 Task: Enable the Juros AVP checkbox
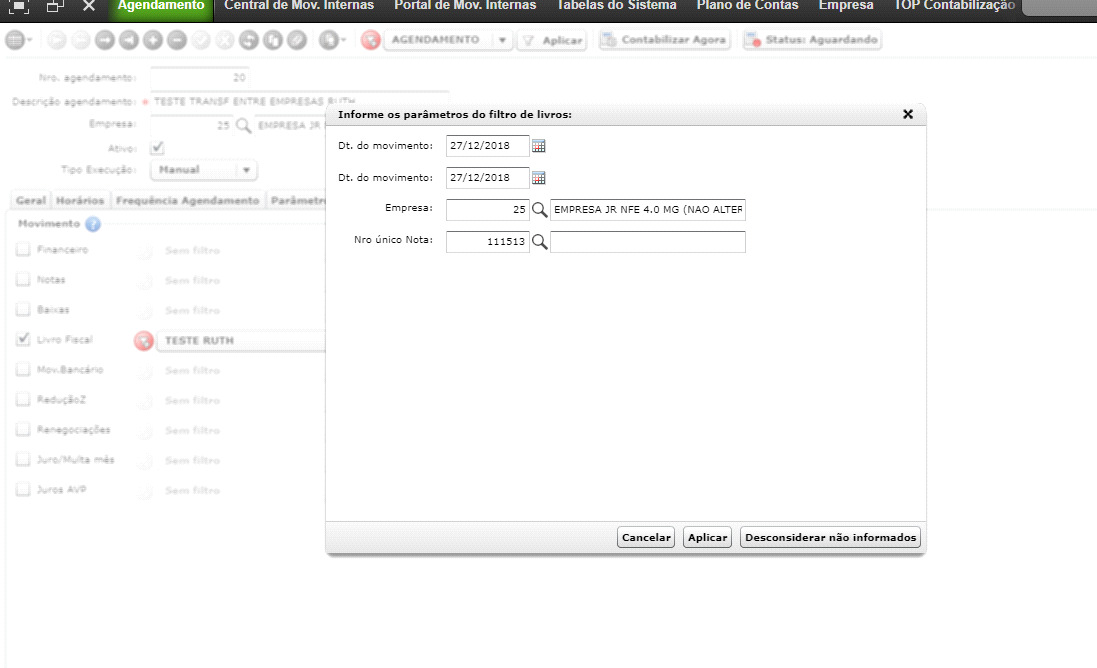[23, 490]
